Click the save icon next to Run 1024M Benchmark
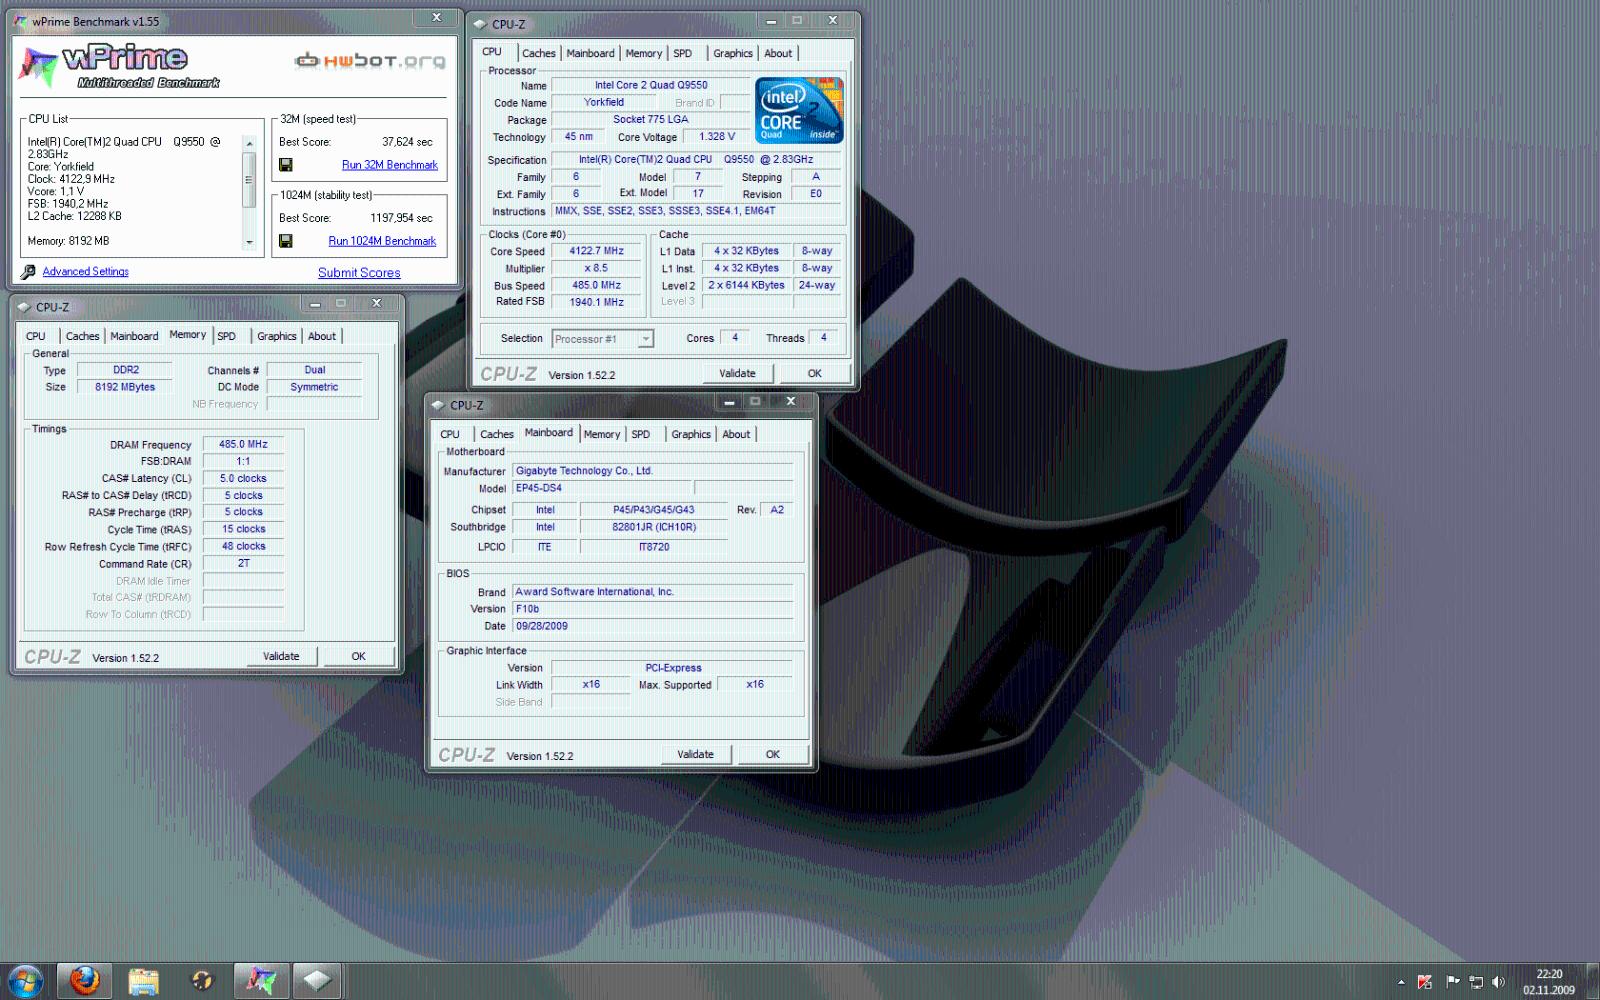Viewport: 1600px width, 1000px height. click(x=285, y=241)
